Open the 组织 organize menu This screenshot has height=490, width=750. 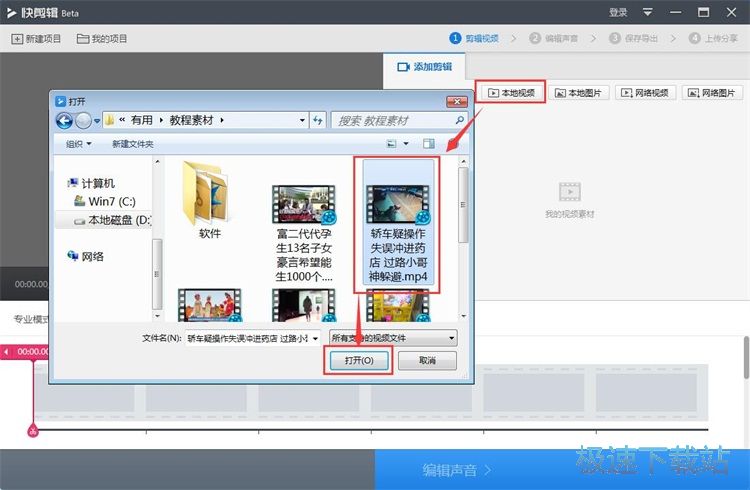pyautogui.click(x=78, y=144)
